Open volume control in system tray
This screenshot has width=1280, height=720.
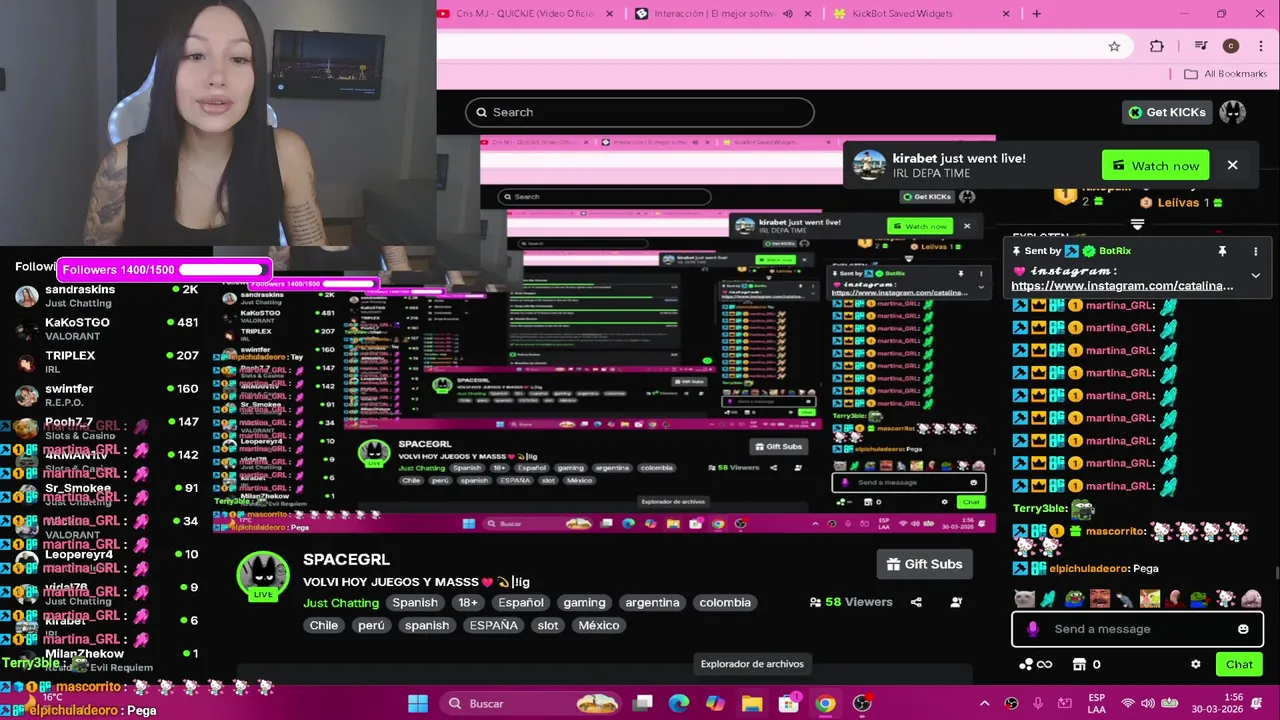pos(1148,703)
